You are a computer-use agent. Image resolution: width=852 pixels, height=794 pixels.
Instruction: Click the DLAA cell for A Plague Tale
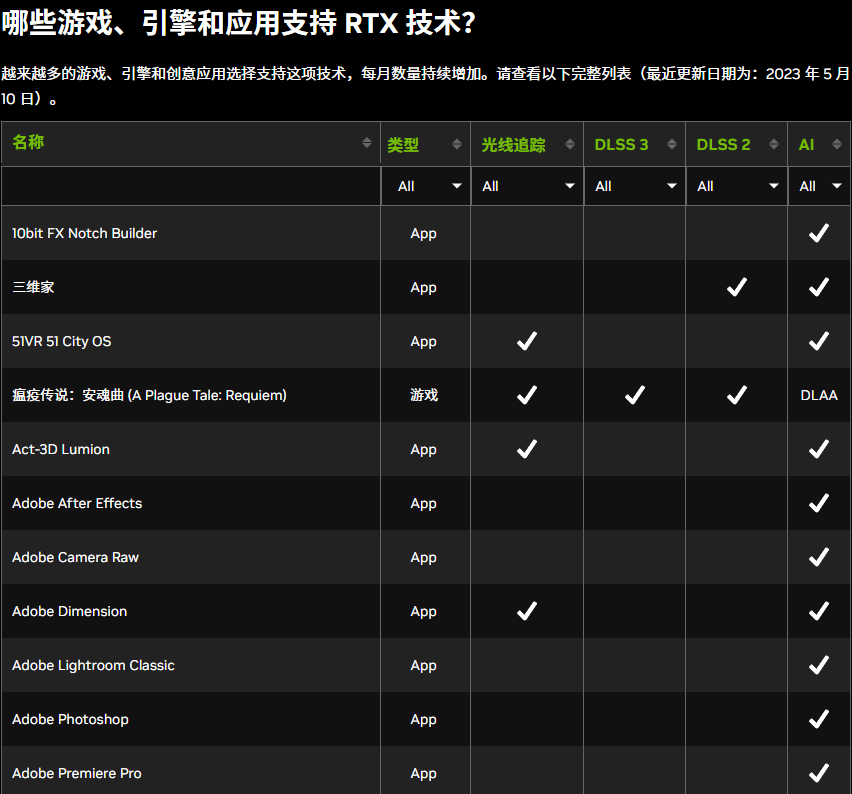click(x=819, y=395)
